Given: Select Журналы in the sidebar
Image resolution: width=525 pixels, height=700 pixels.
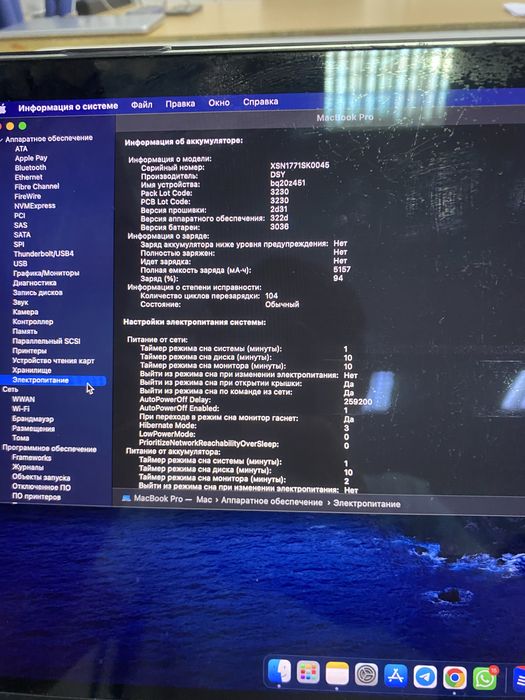Looking at the screenshot, I should point(28,468).
